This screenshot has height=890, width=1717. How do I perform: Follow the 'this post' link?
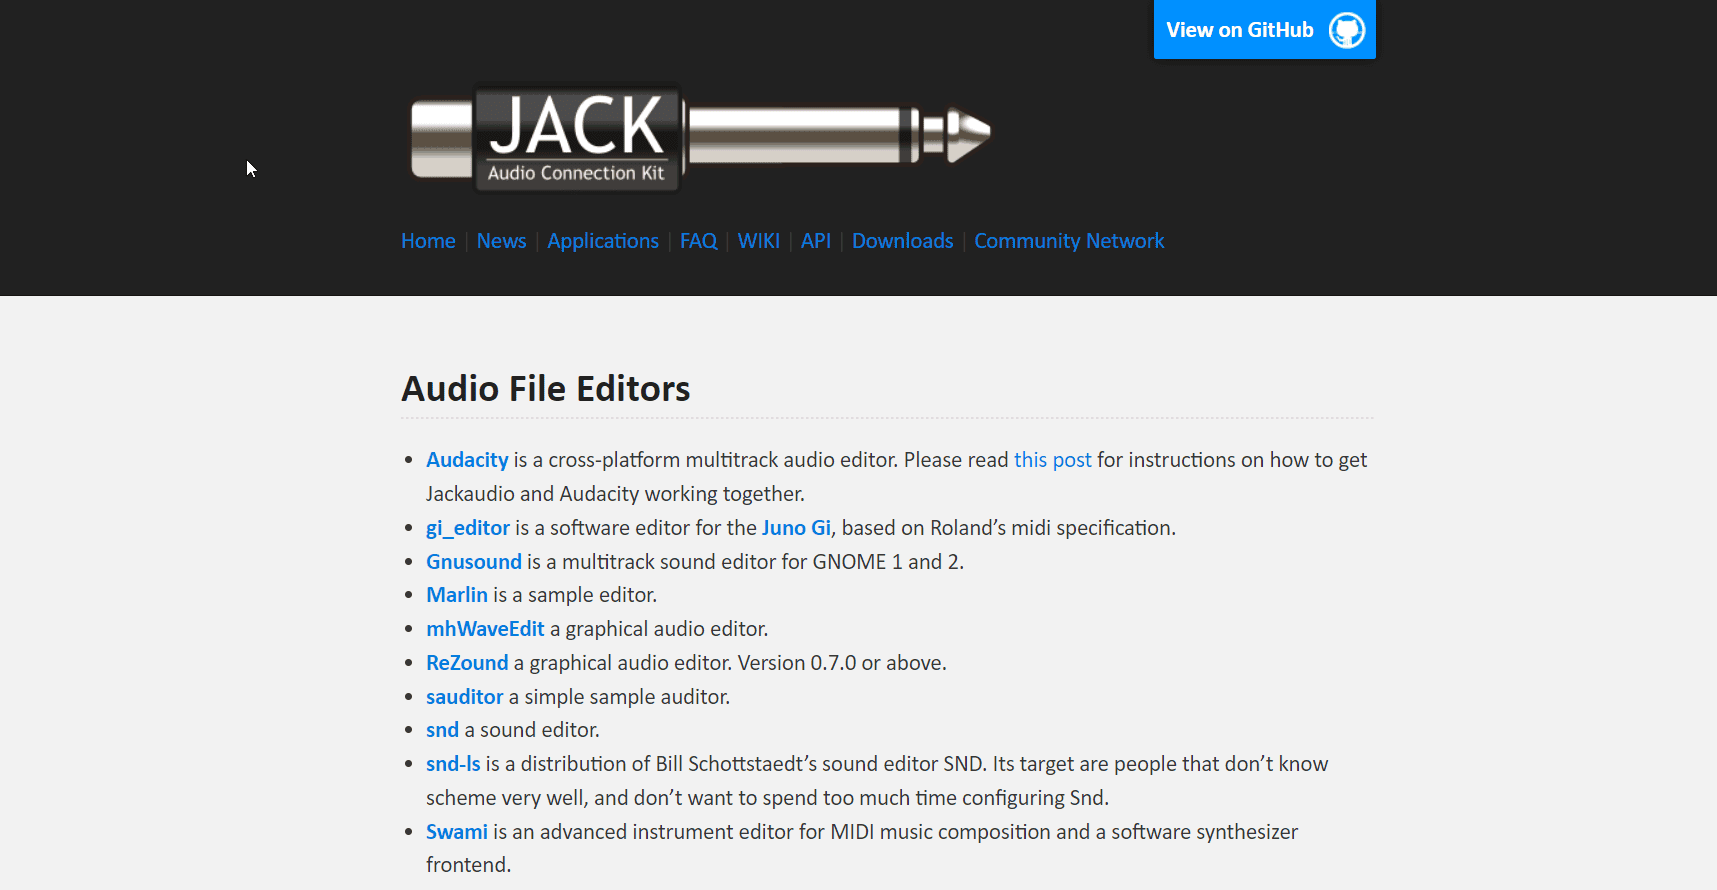point(1053,460)
